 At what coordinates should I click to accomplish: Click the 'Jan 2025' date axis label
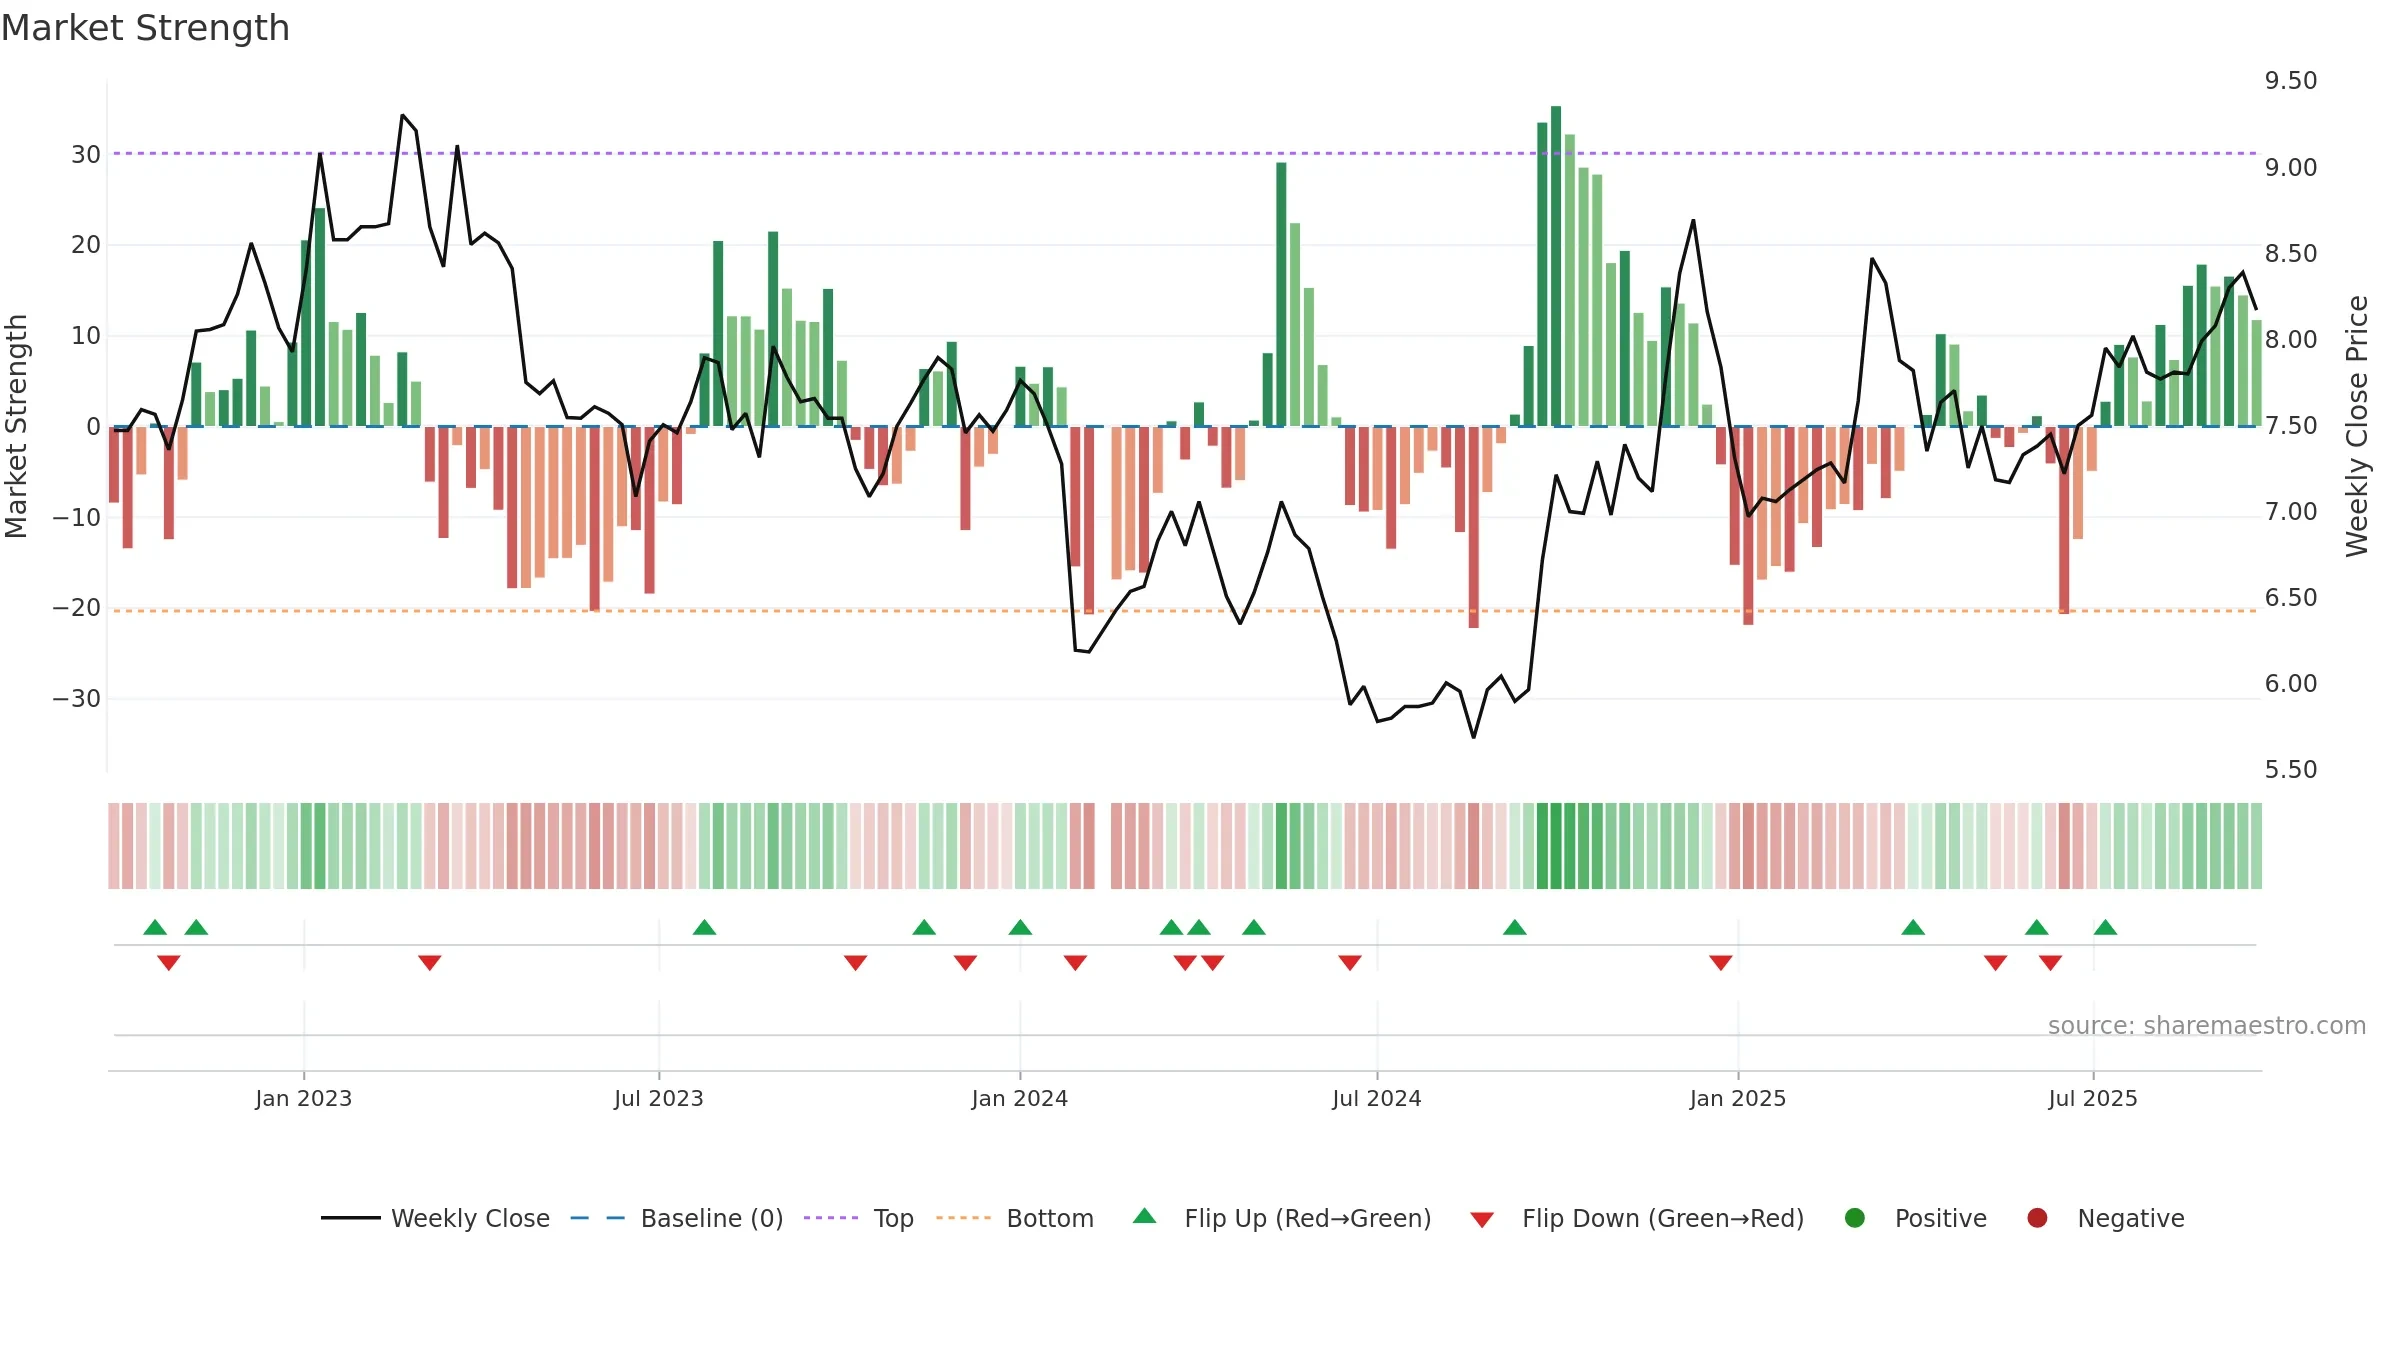click(x=1738, y=1098)
